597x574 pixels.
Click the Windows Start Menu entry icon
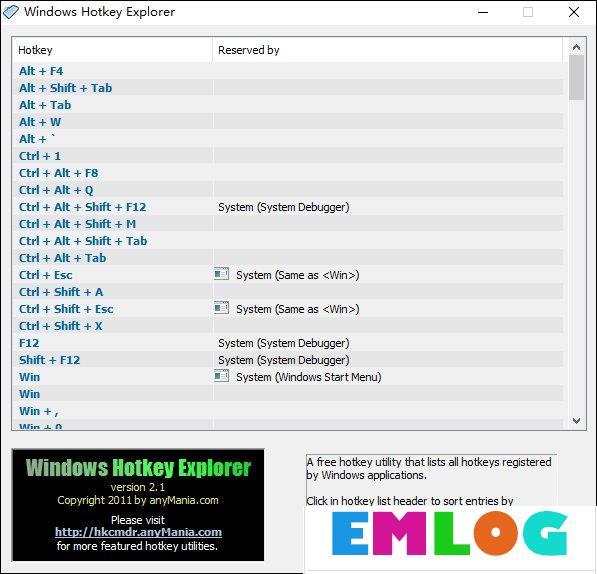point(221,376)
